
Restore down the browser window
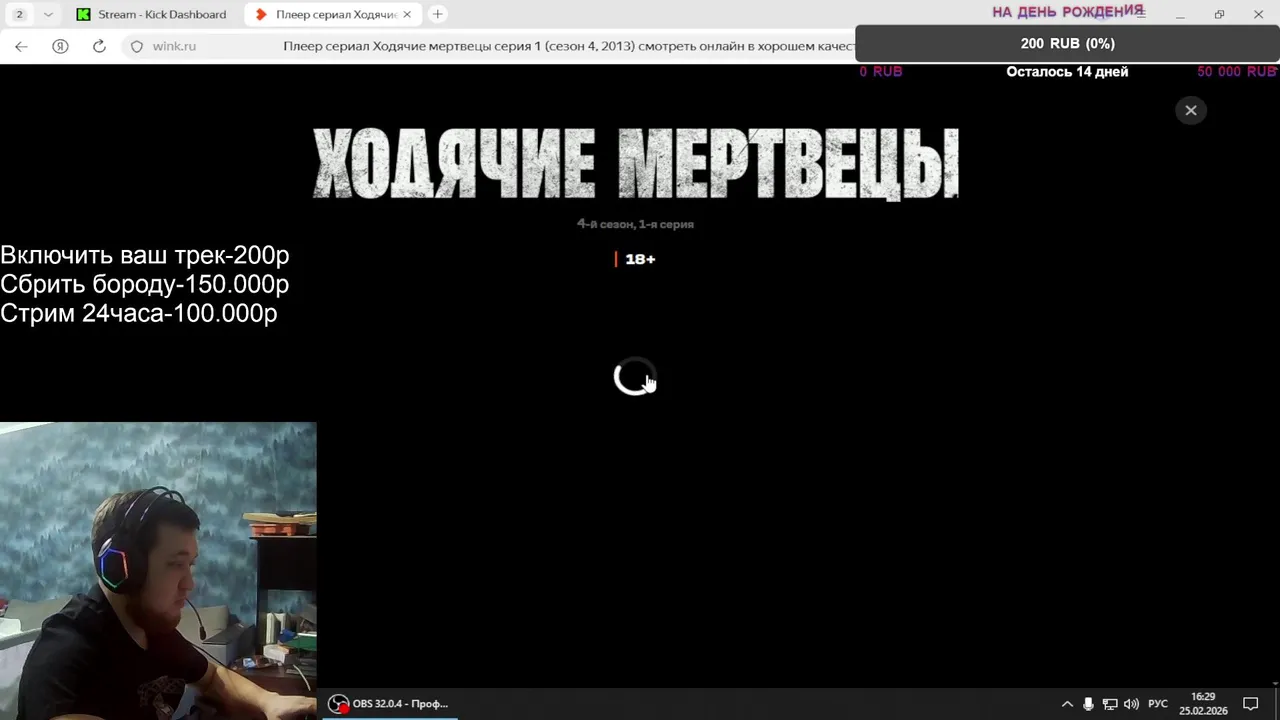click(1219, 14)
